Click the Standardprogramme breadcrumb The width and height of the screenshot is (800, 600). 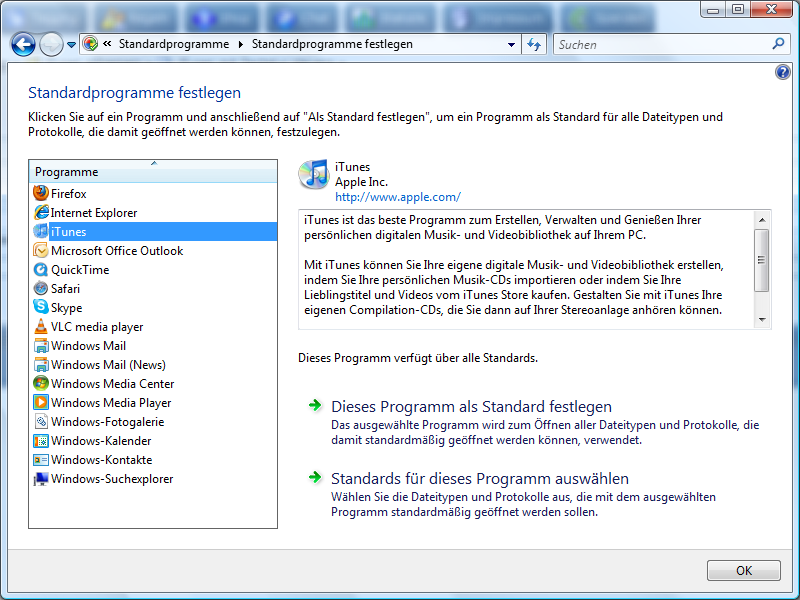pos(174,44)
